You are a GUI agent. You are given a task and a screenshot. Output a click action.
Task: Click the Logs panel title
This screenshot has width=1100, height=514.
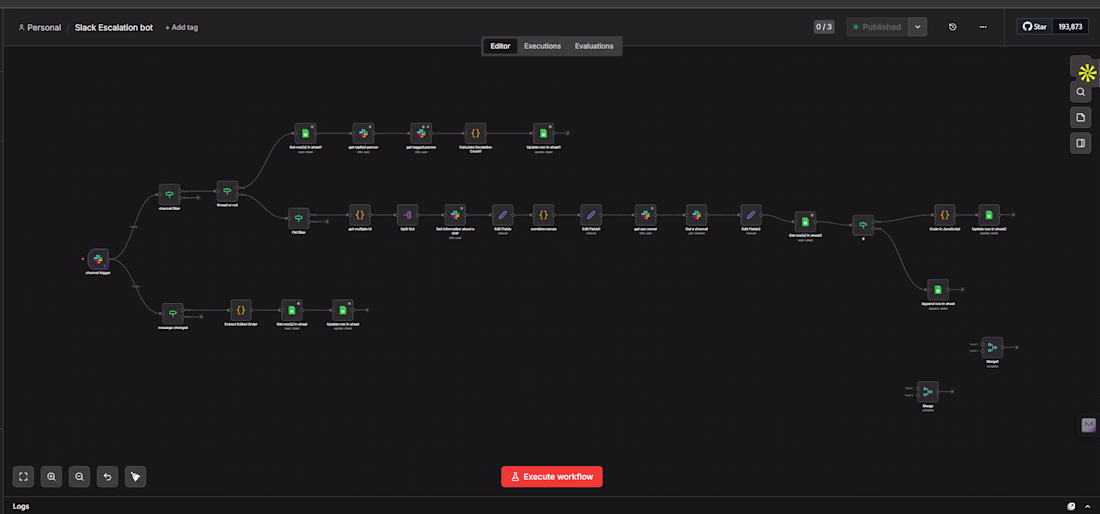[21, 506]
